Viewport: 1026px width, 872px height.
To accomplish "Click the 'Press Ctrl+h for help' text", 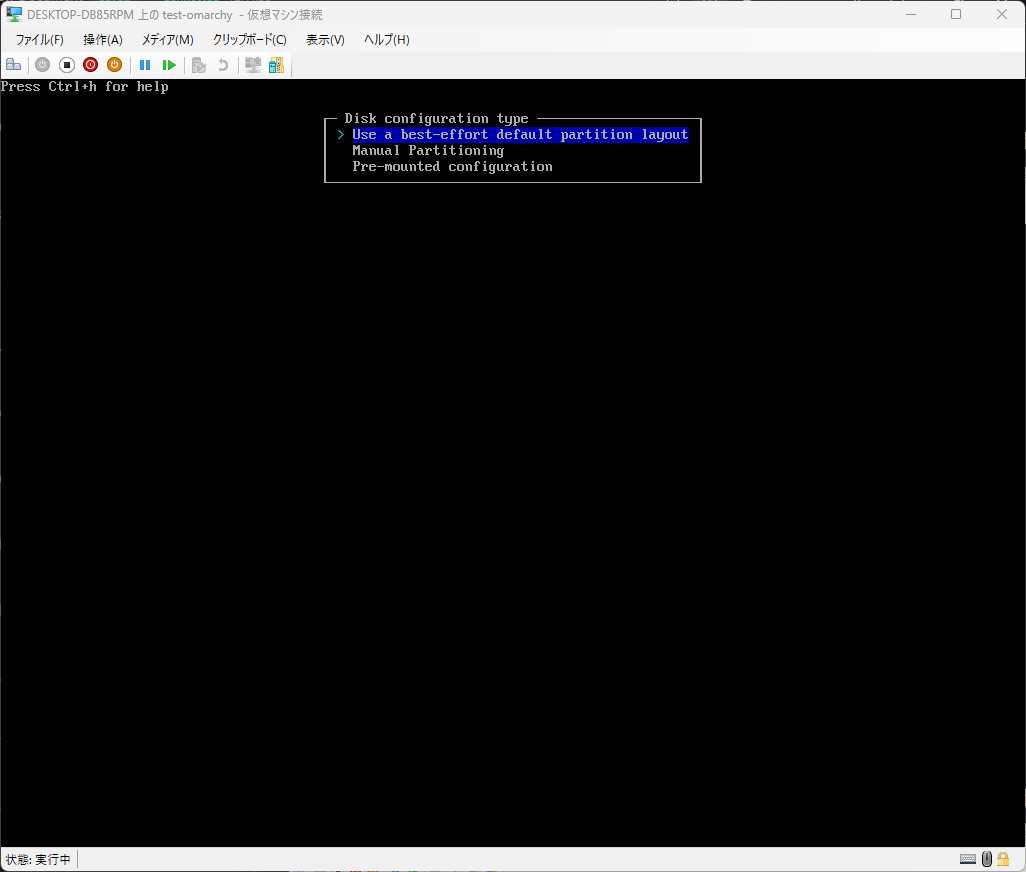I will [x=84, y=86].
